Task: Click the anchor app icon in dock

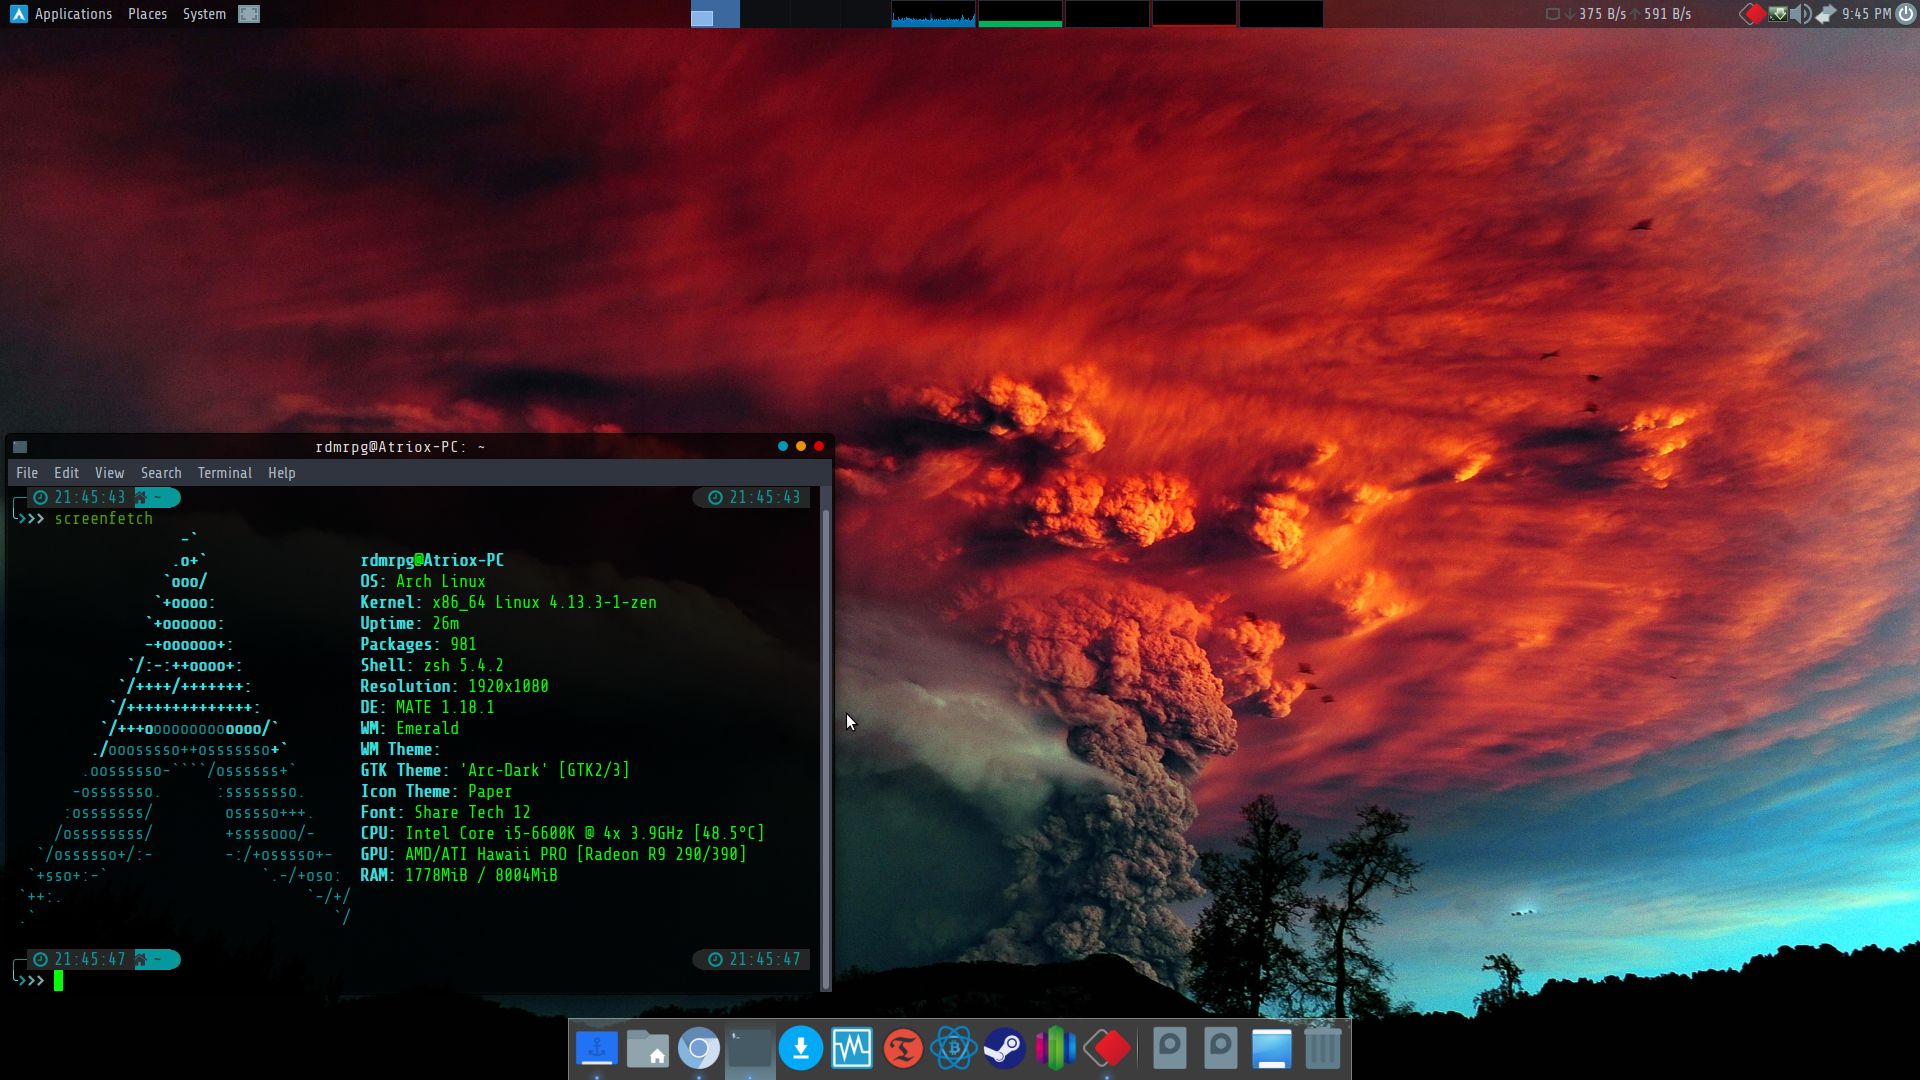Action: [597, 1048]
